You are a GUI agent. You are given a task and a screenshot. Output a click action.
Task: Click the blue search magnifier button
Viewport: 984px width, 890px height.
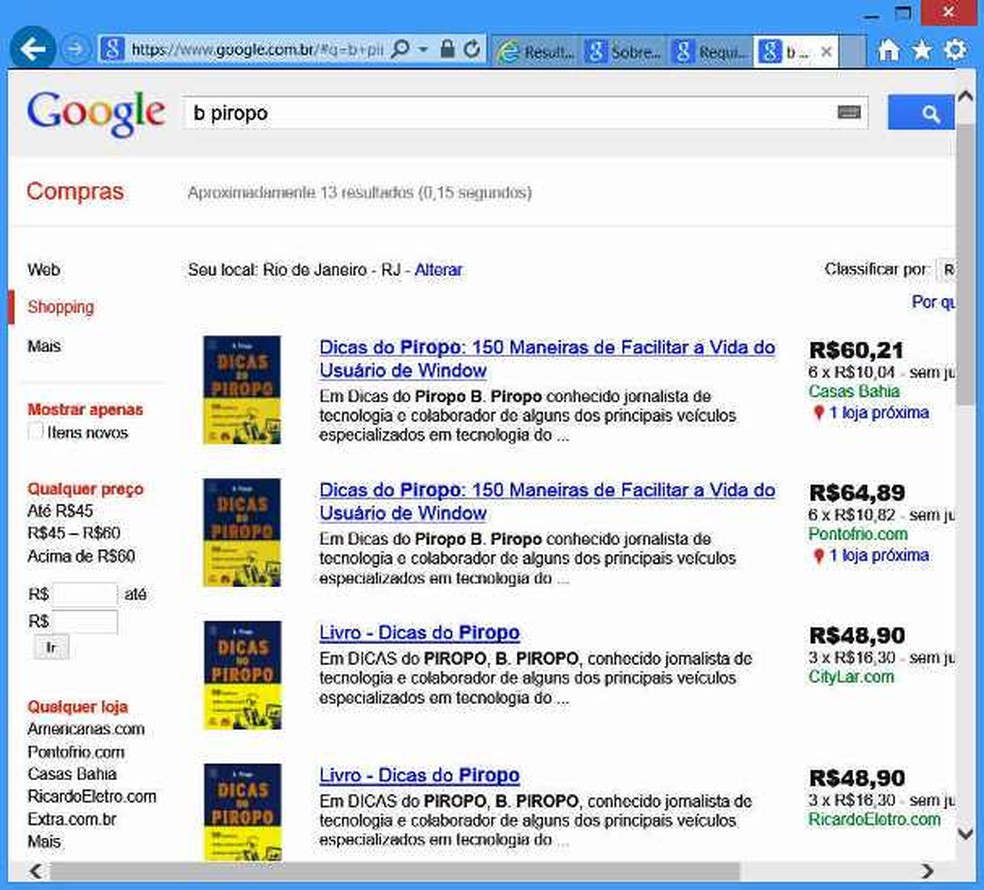(x=921, y=113)
